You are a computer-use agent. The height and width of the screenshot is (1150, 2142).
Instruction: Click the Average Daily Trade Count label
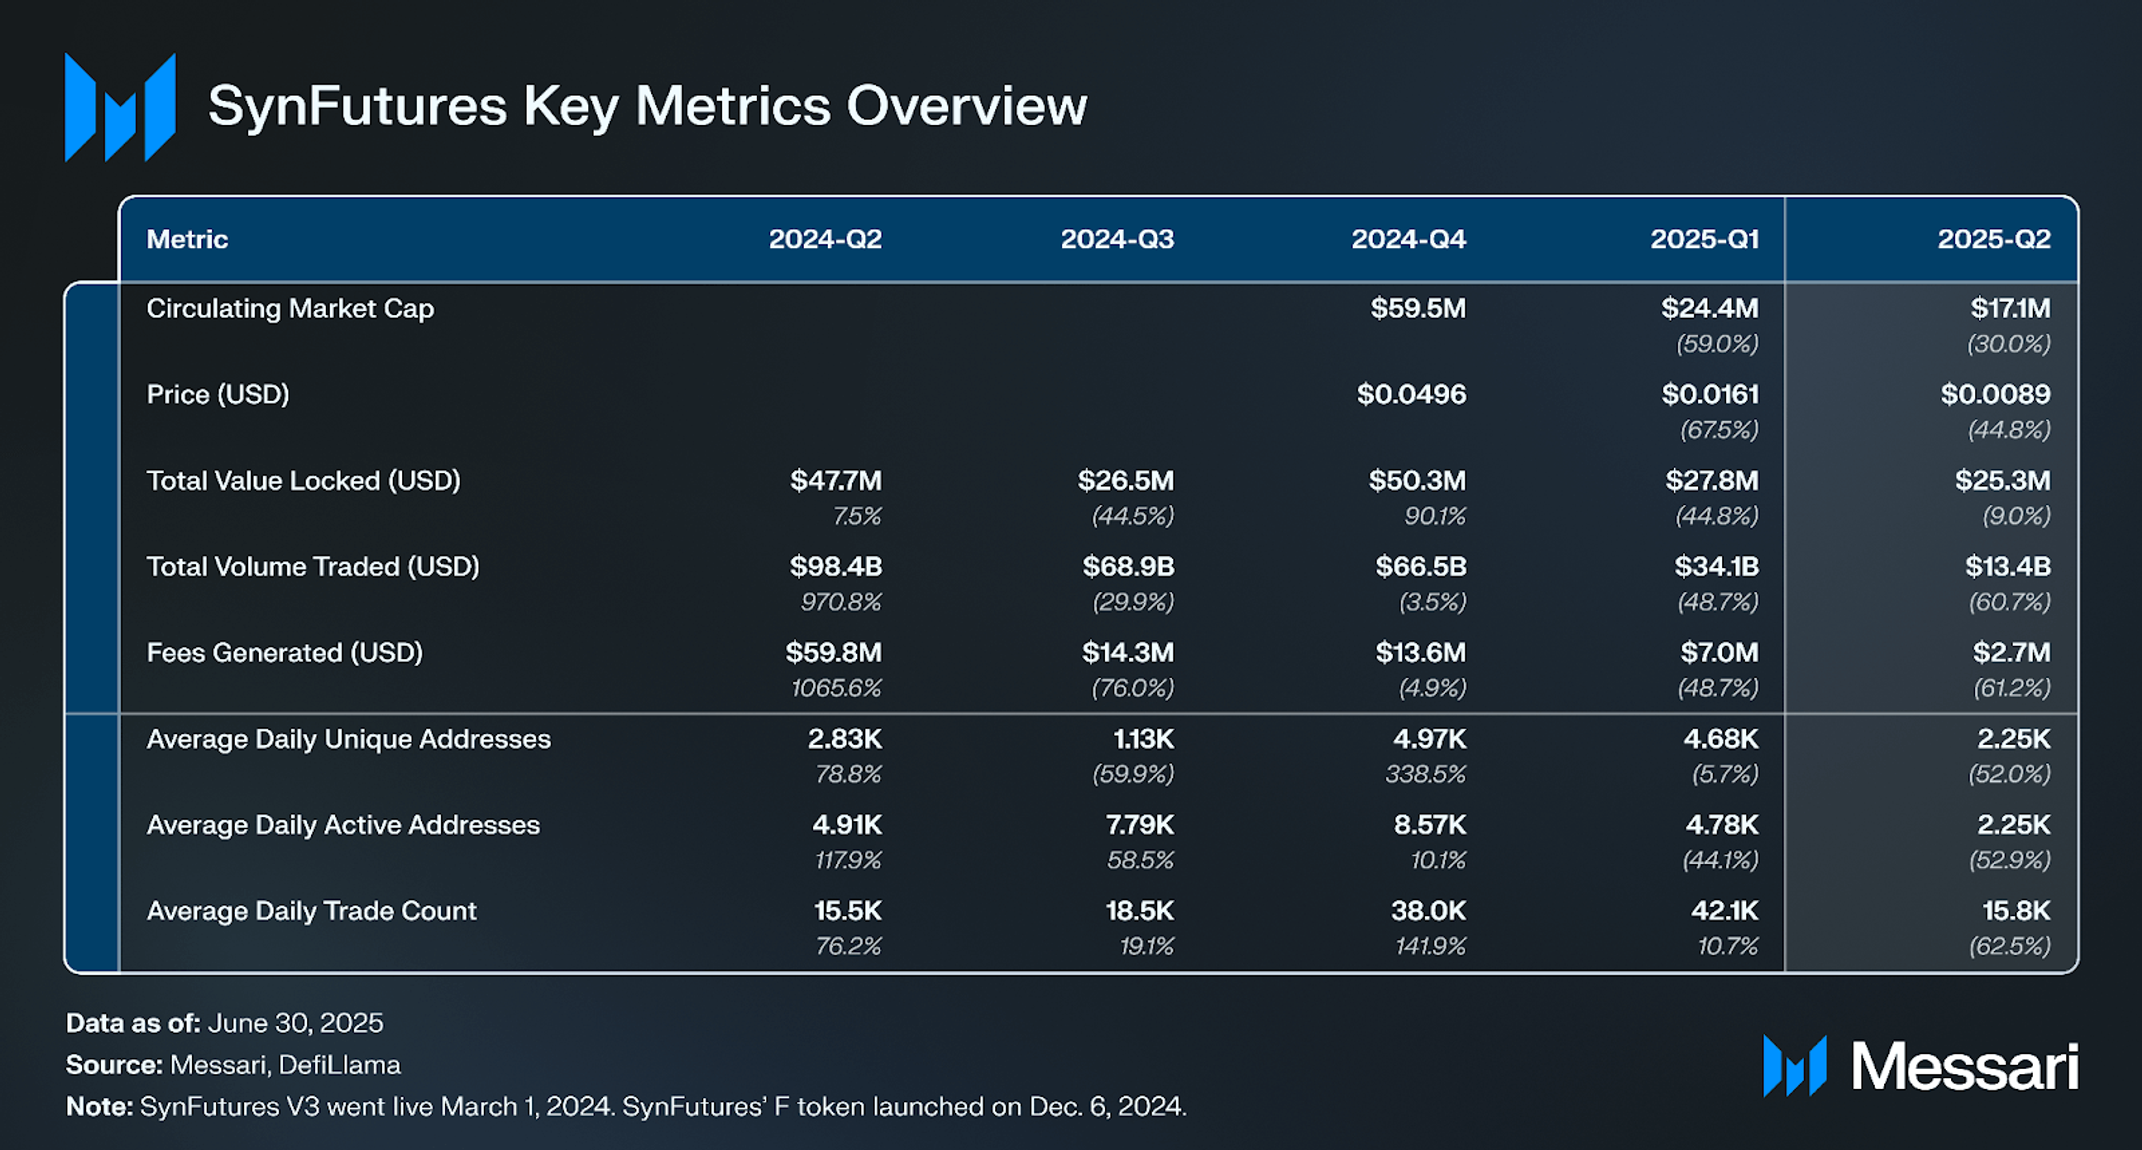(311, 911)
